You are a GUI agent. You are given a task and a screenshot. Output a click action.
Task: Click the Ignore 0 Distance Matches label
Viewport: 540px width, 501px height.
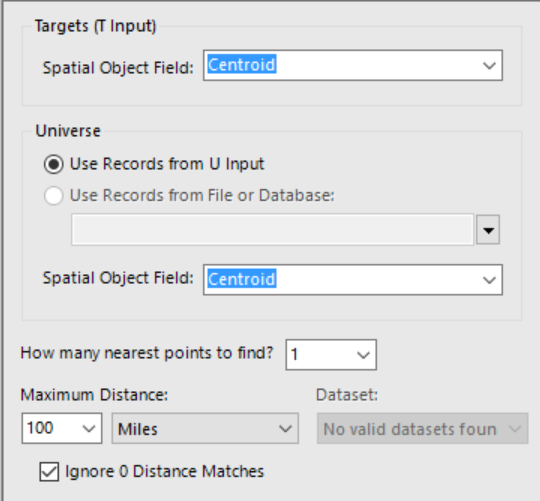coord(165,471)
